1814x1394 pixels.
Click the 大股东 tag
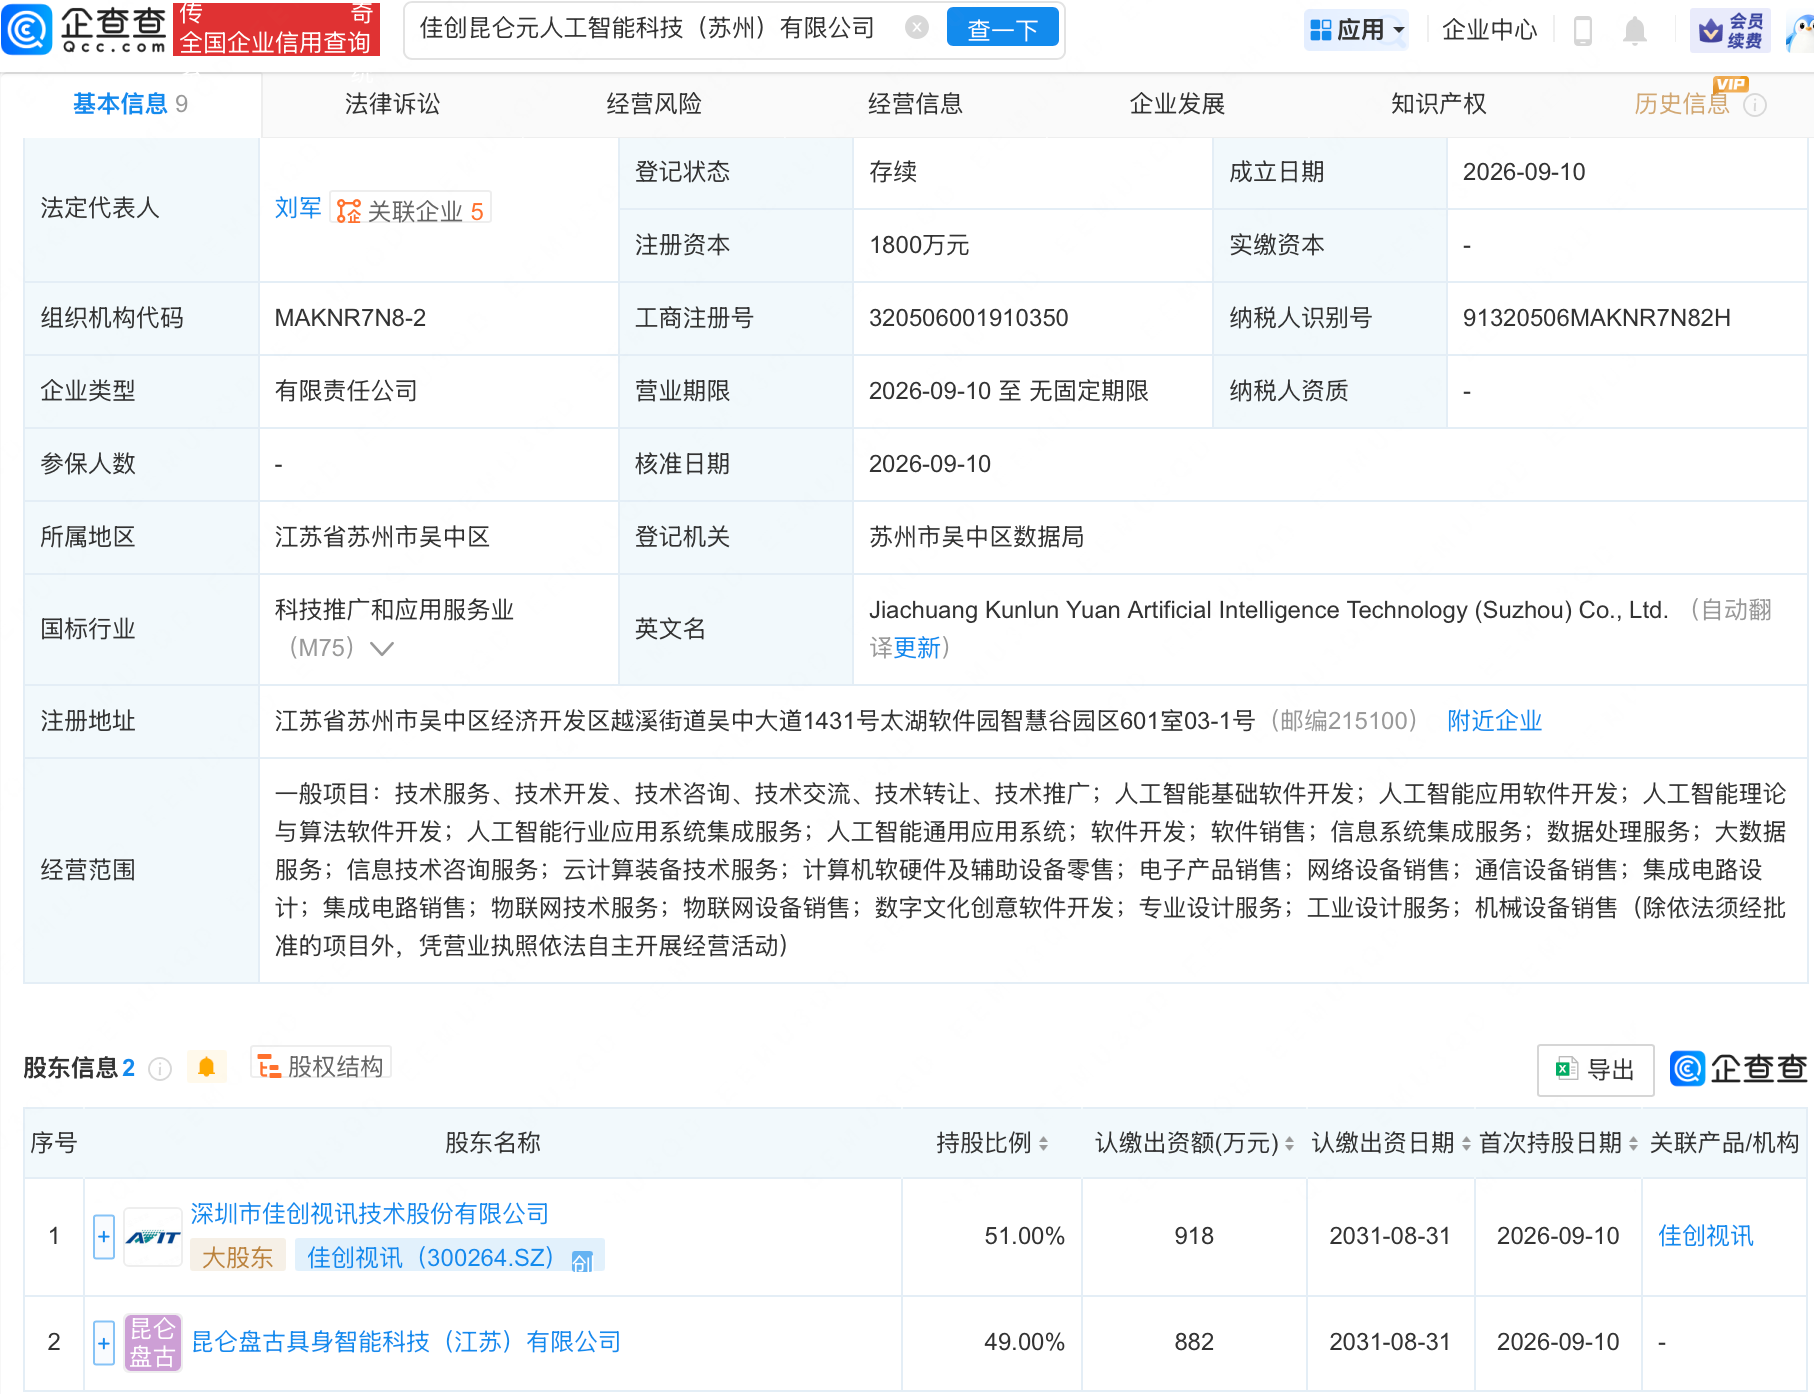click(x=238, y=1258)
